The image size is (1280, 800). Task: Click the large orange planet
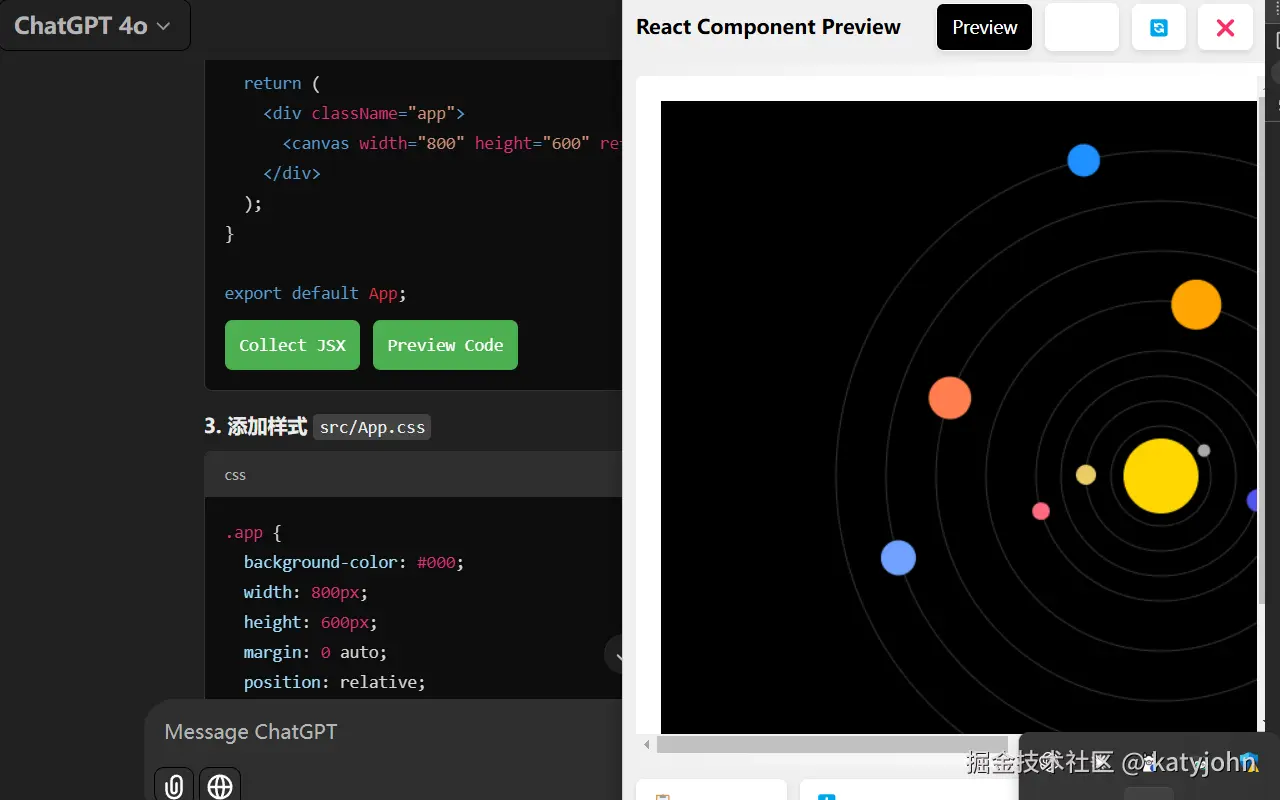coord(1196,304)
